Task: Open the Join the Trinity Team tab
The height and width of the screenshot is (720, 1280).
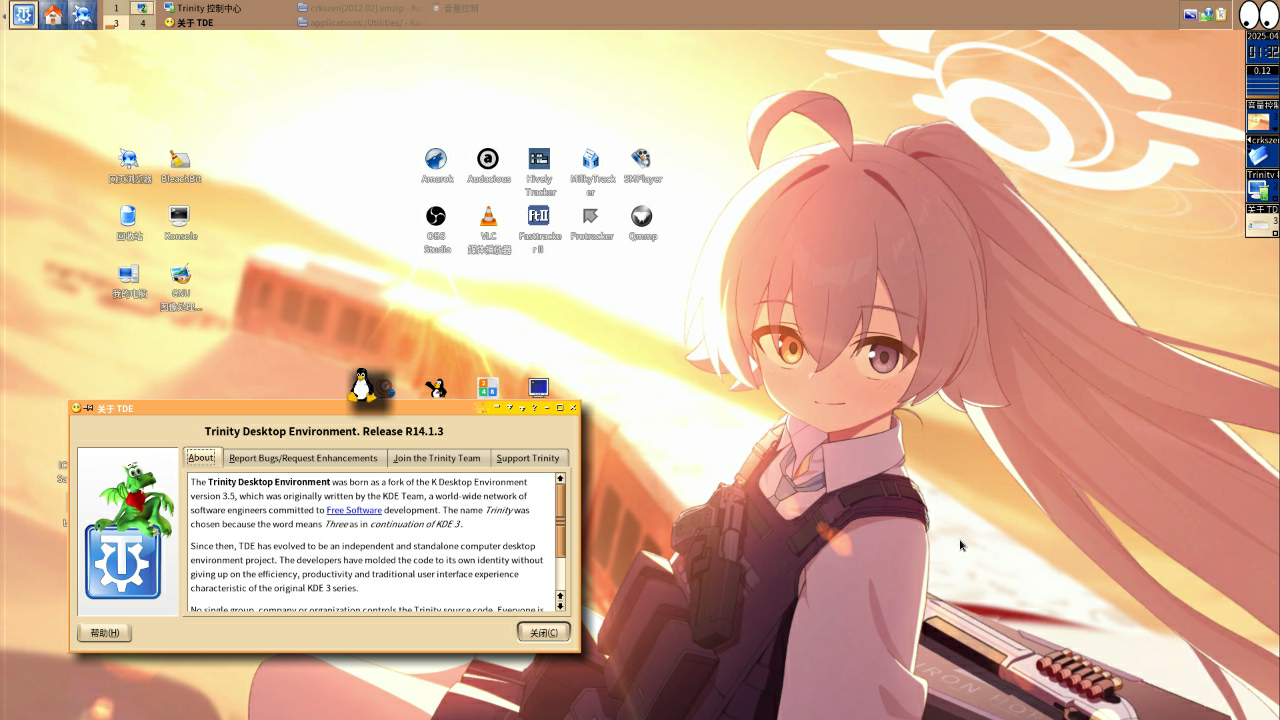Action: [437, 458]
